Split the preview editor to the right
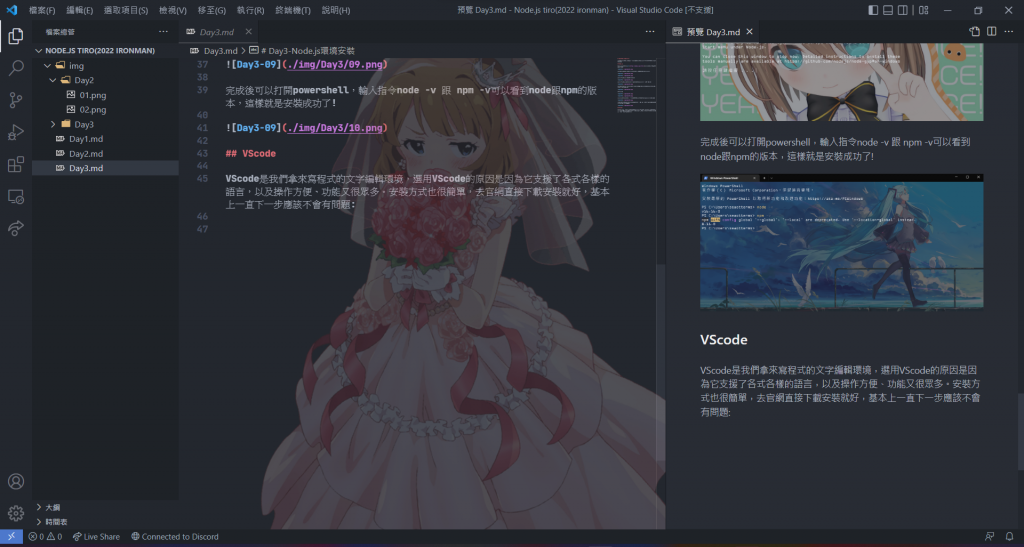Image resolution: width=1024 pixels, height=547 pixels. pyautogui.click(x=991, y=31)
